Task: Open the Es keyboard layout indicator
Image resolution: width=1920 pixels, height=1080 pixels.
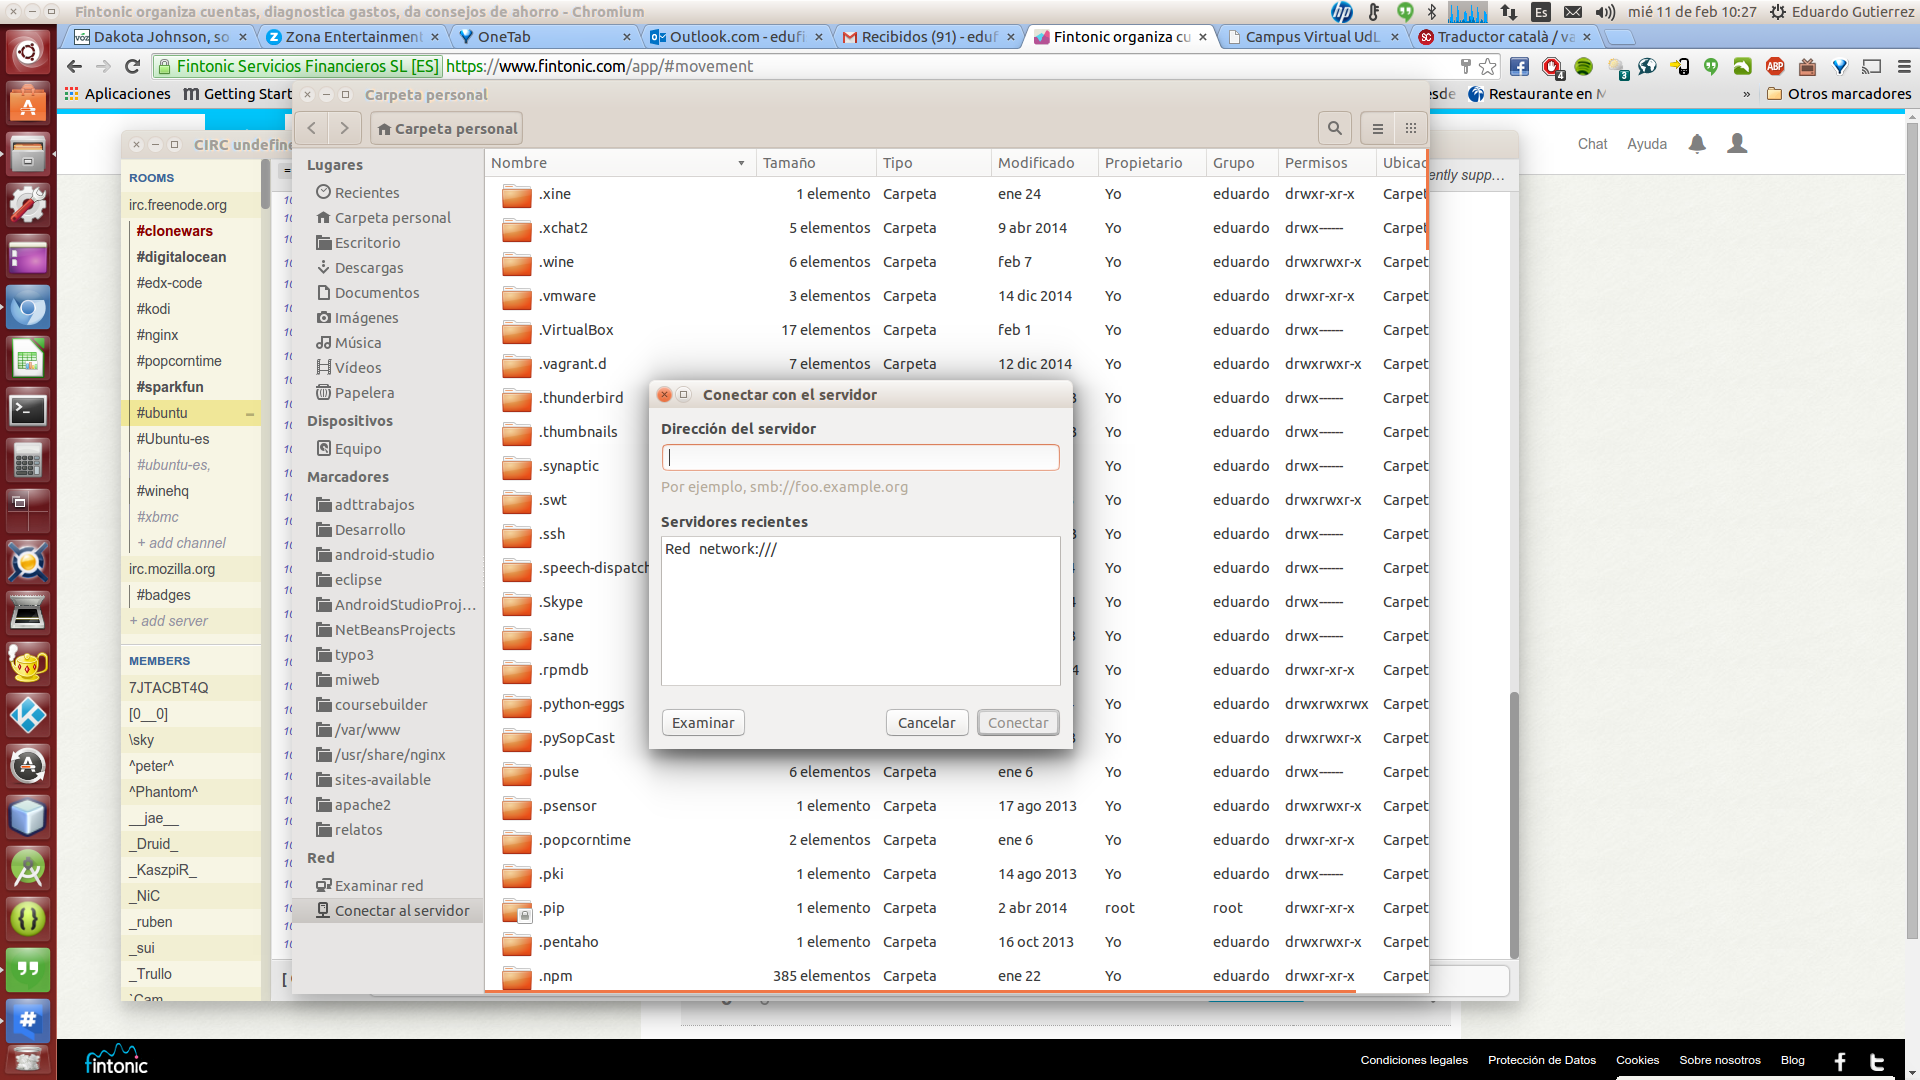Action: point(1541,12)
